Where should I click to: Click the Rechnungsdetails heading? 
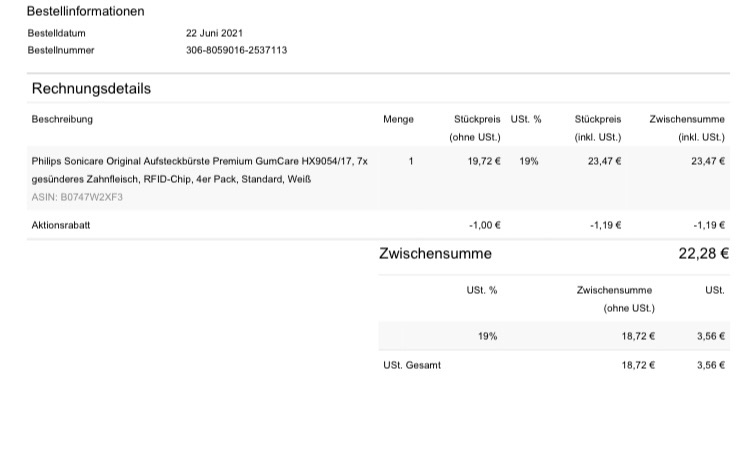91,88
